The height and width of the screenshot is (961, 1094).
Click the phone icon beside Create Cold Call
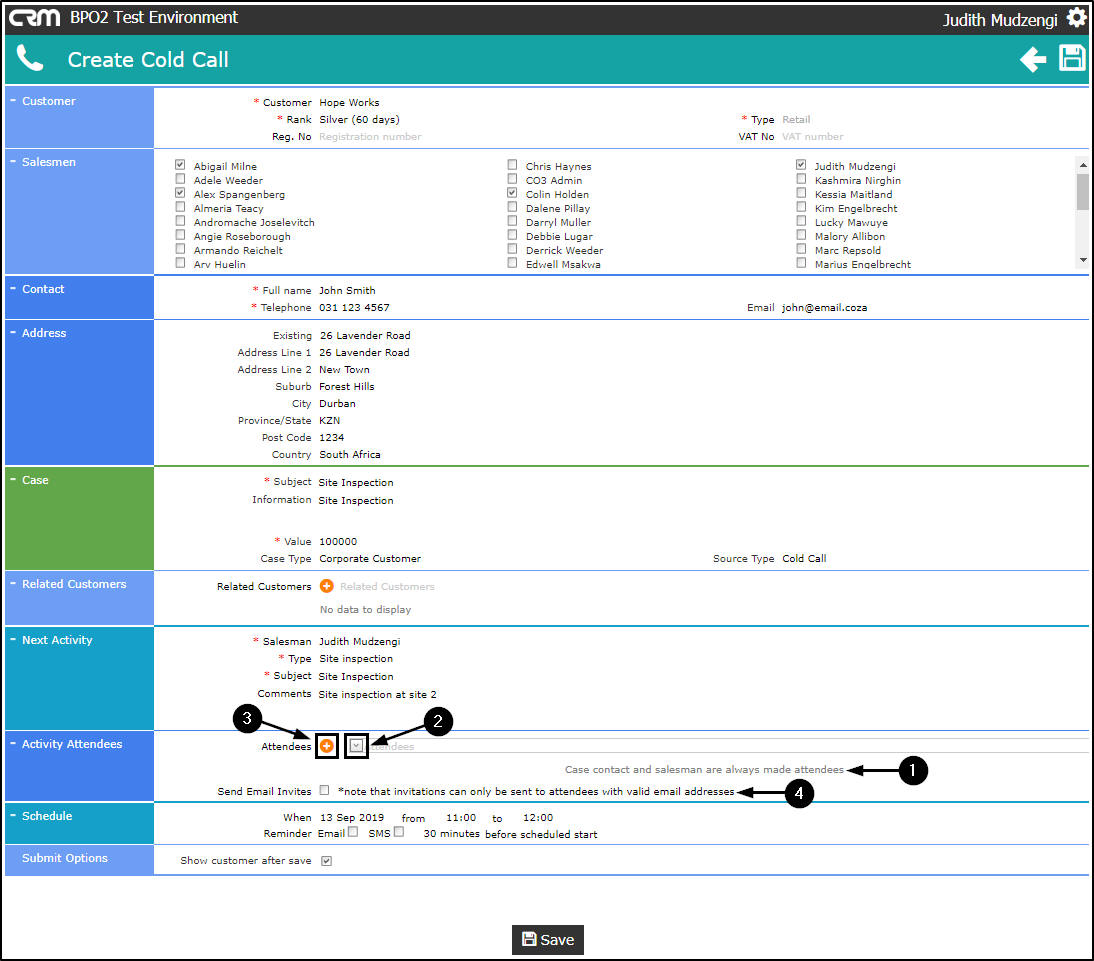(29, 58)
